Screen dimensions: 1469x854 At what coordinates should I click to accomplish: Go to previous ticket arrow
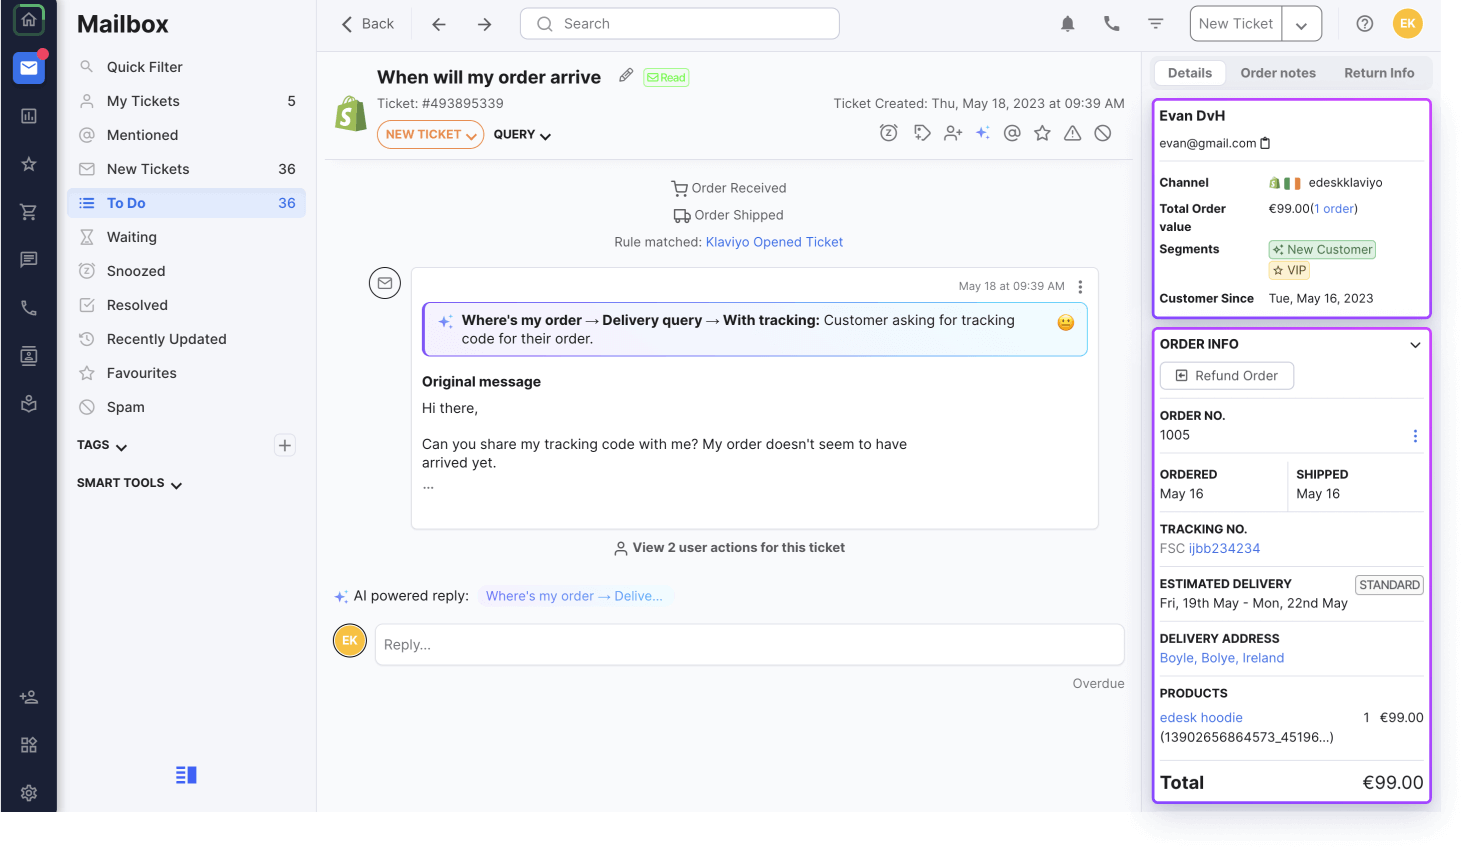(439, 24)
